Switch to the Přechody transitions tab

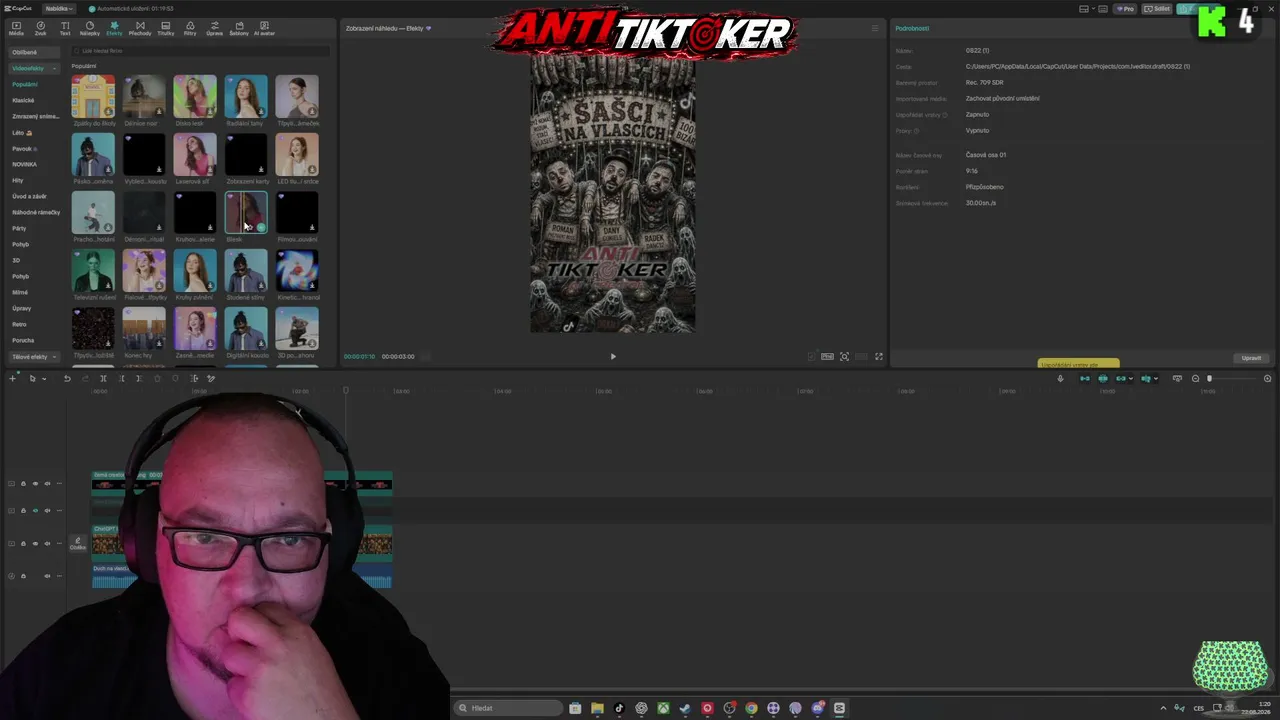click(140, 28)
